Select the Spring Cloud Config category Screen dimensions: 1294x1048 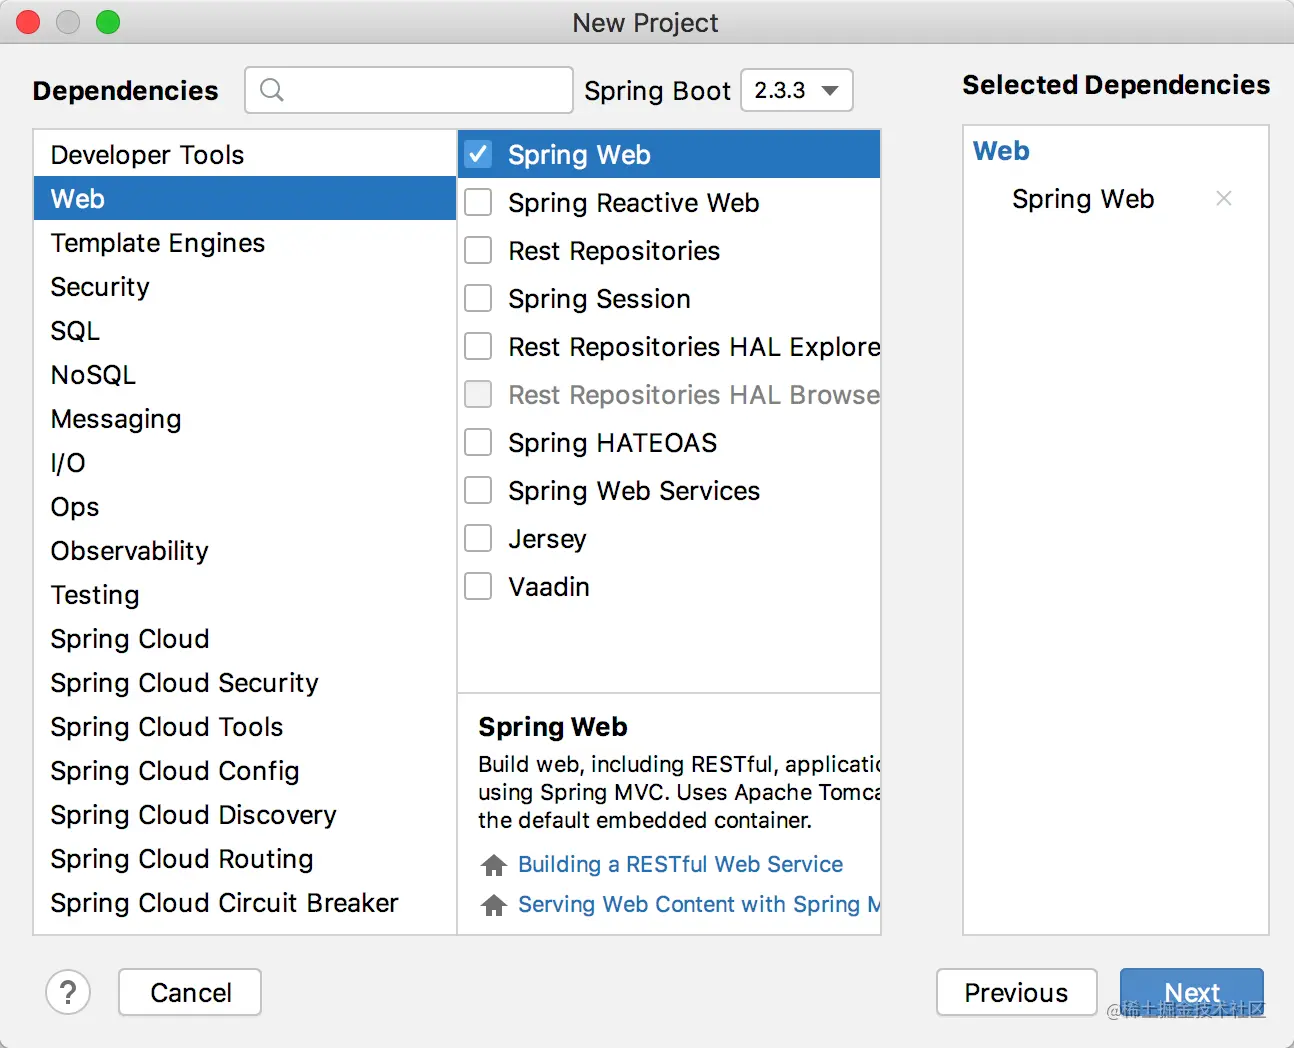pyautogui.click(x=175, y=771)
